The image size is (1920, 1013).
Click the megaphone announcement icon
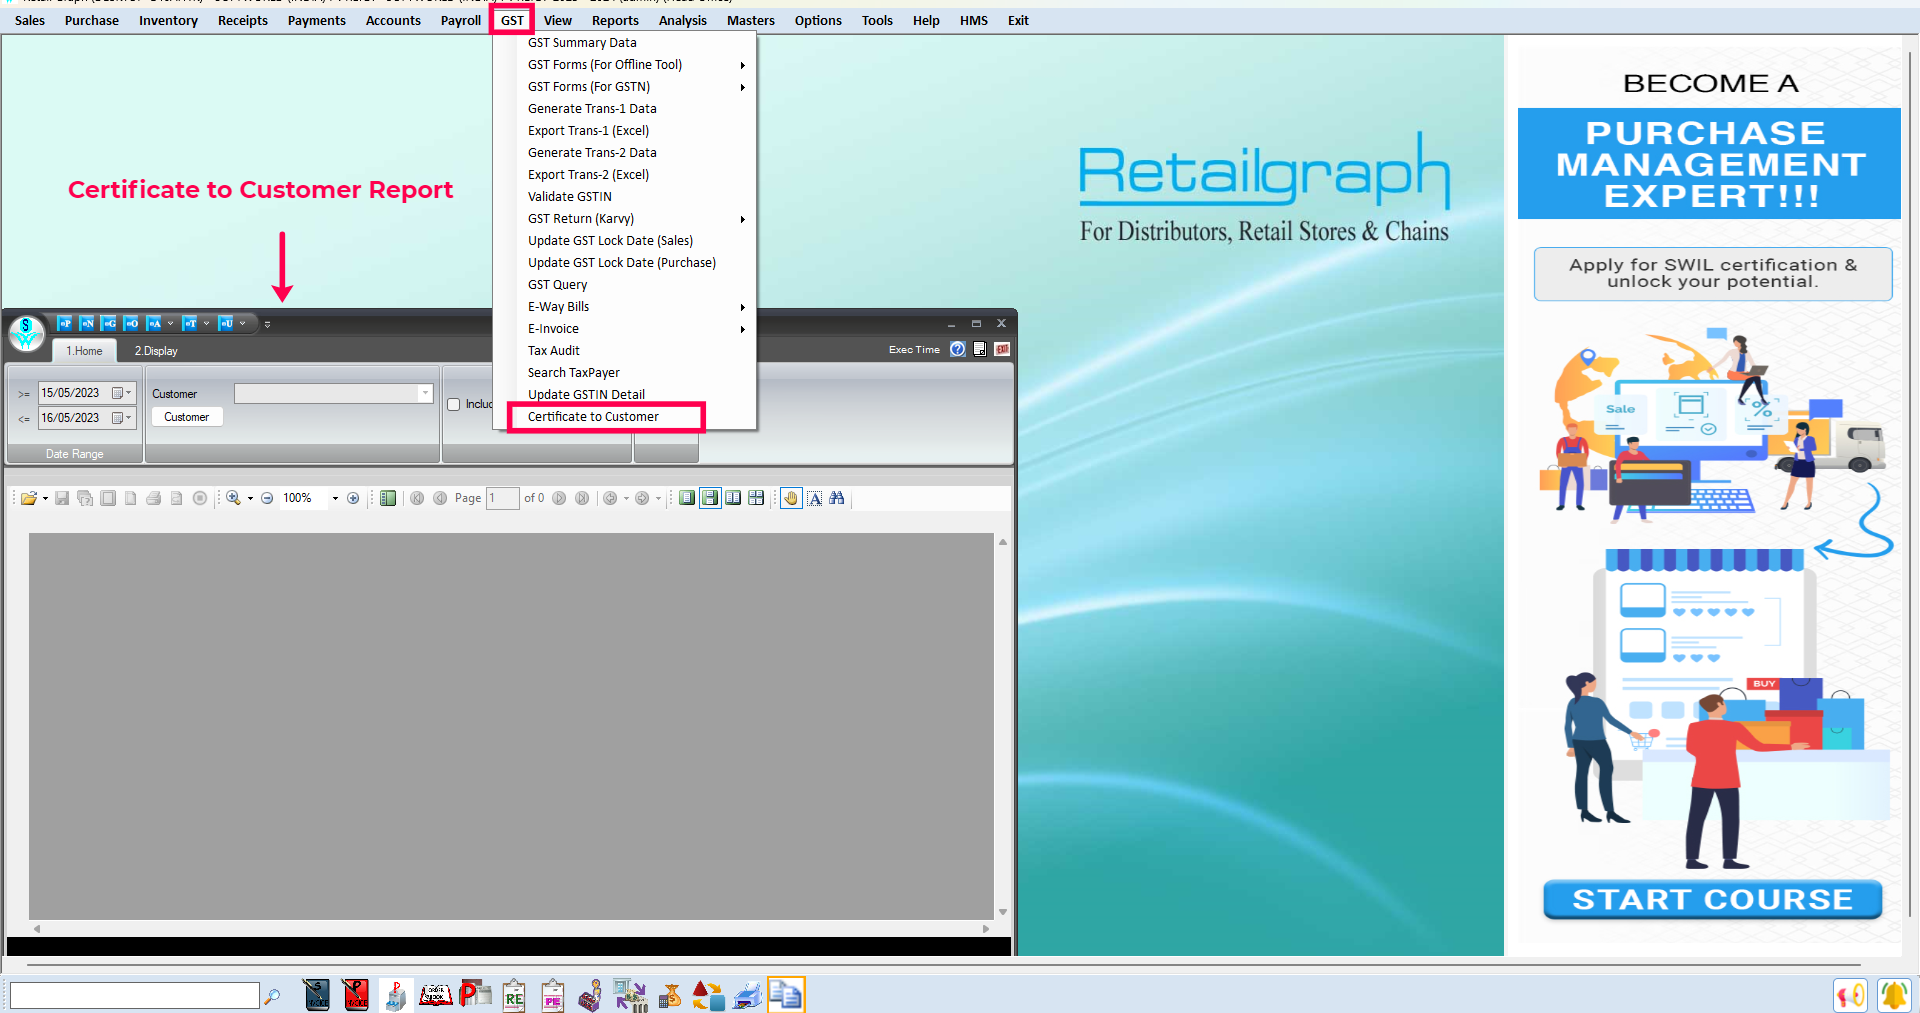point(1850,995)
